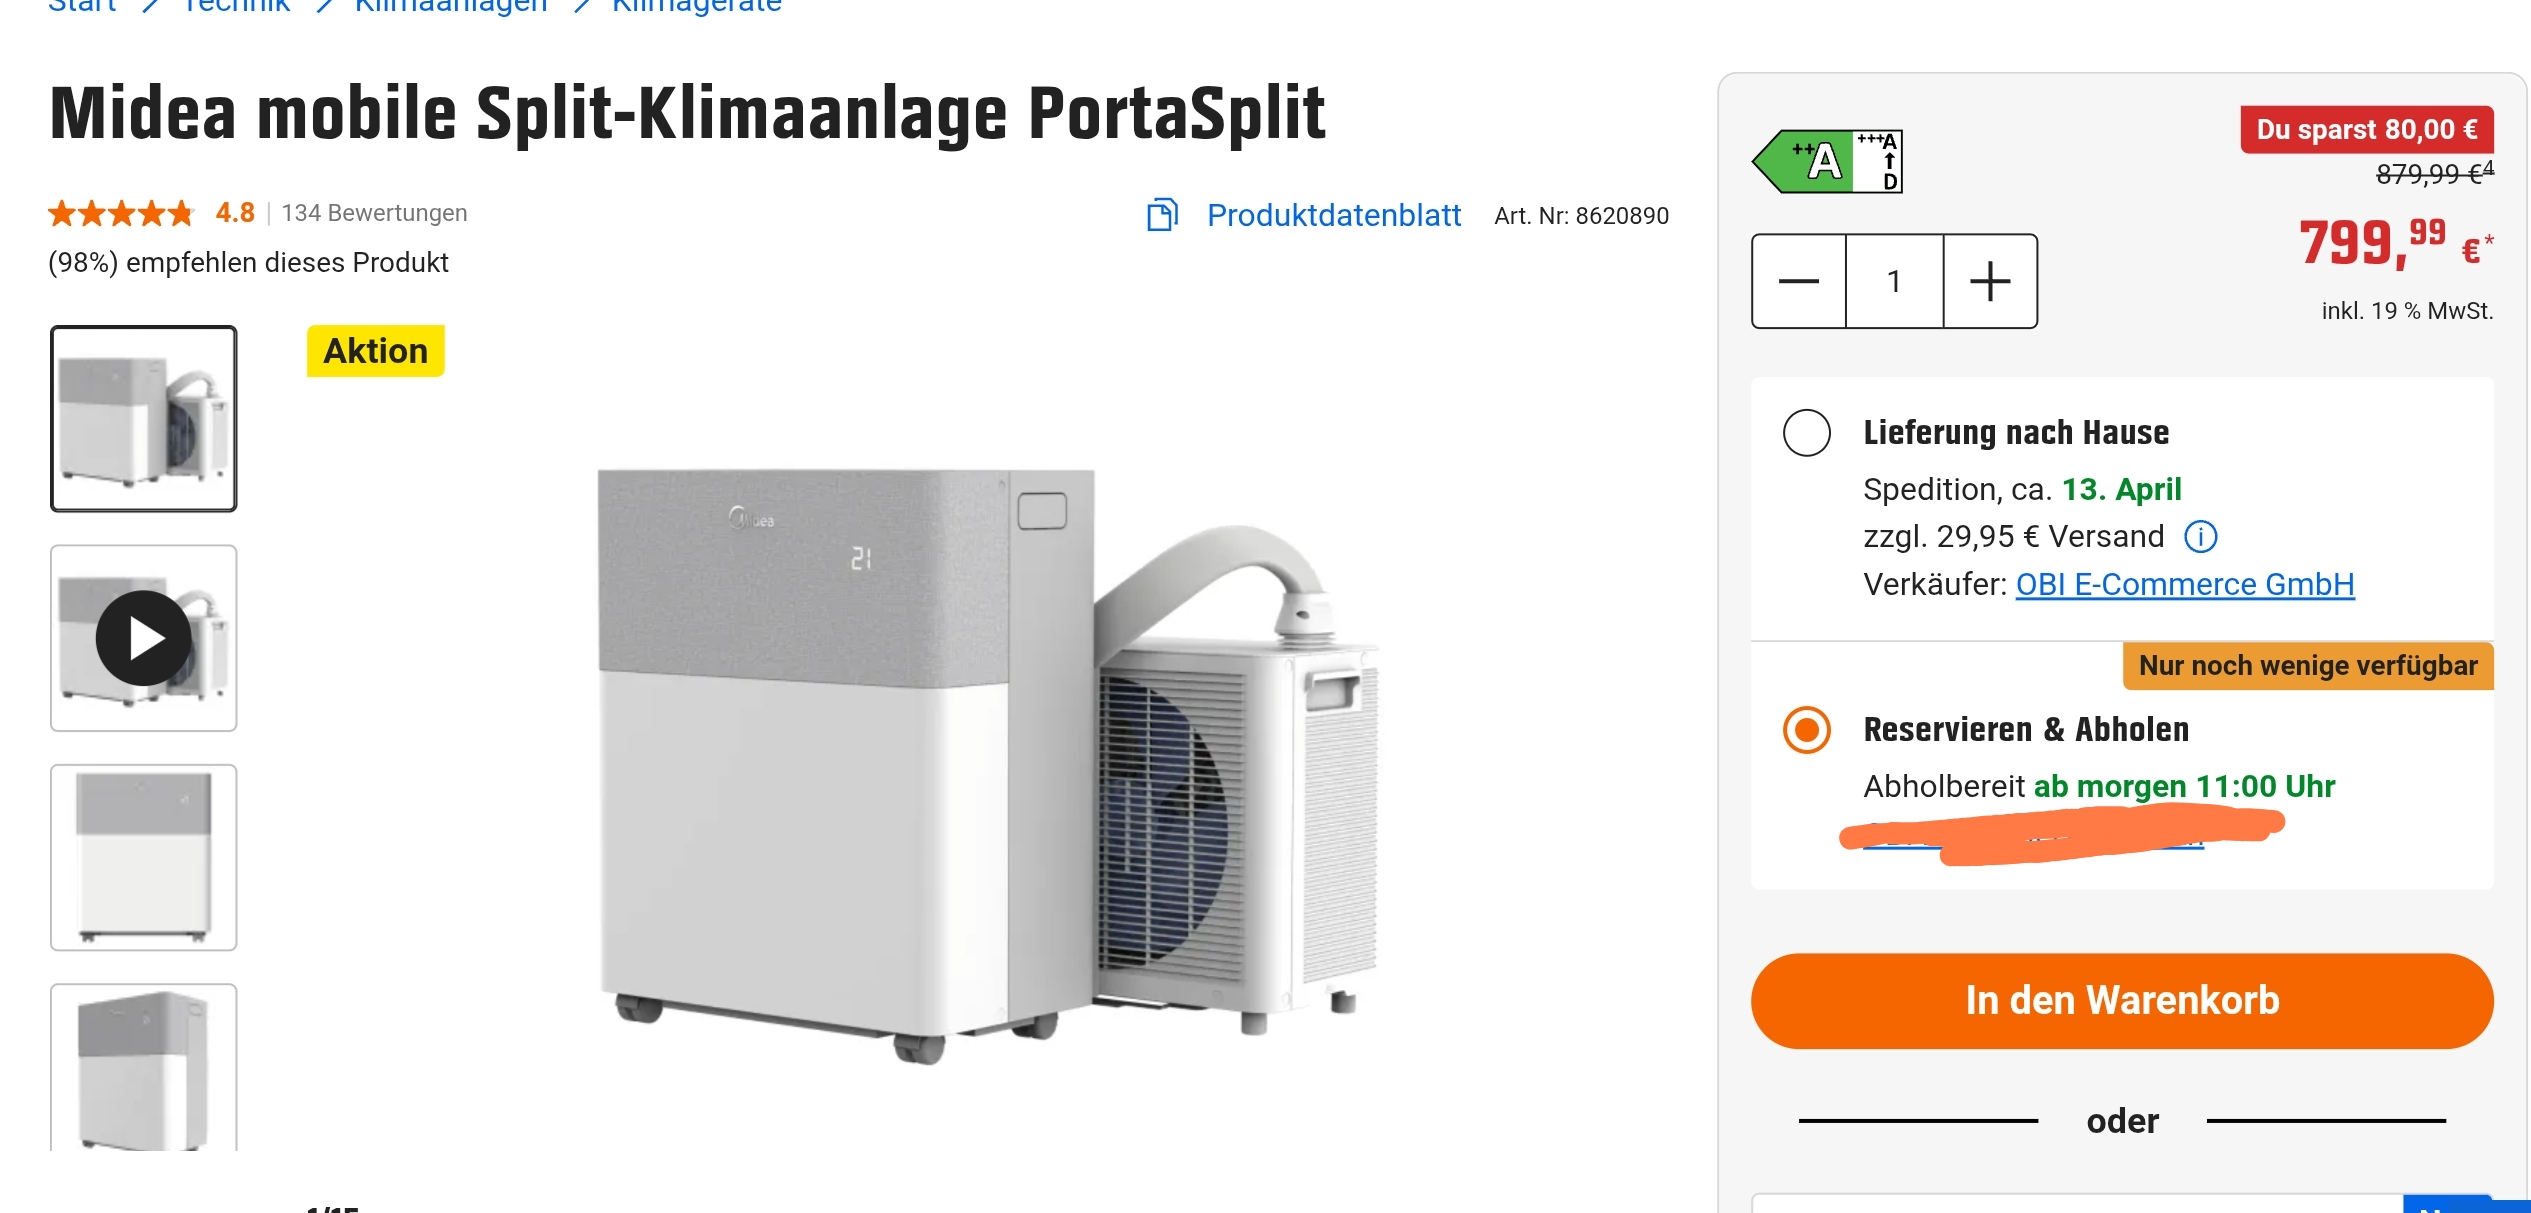Screen dimensions: 2531x1213
Task: Click the five-star rating icons
Action: point(121,213)
